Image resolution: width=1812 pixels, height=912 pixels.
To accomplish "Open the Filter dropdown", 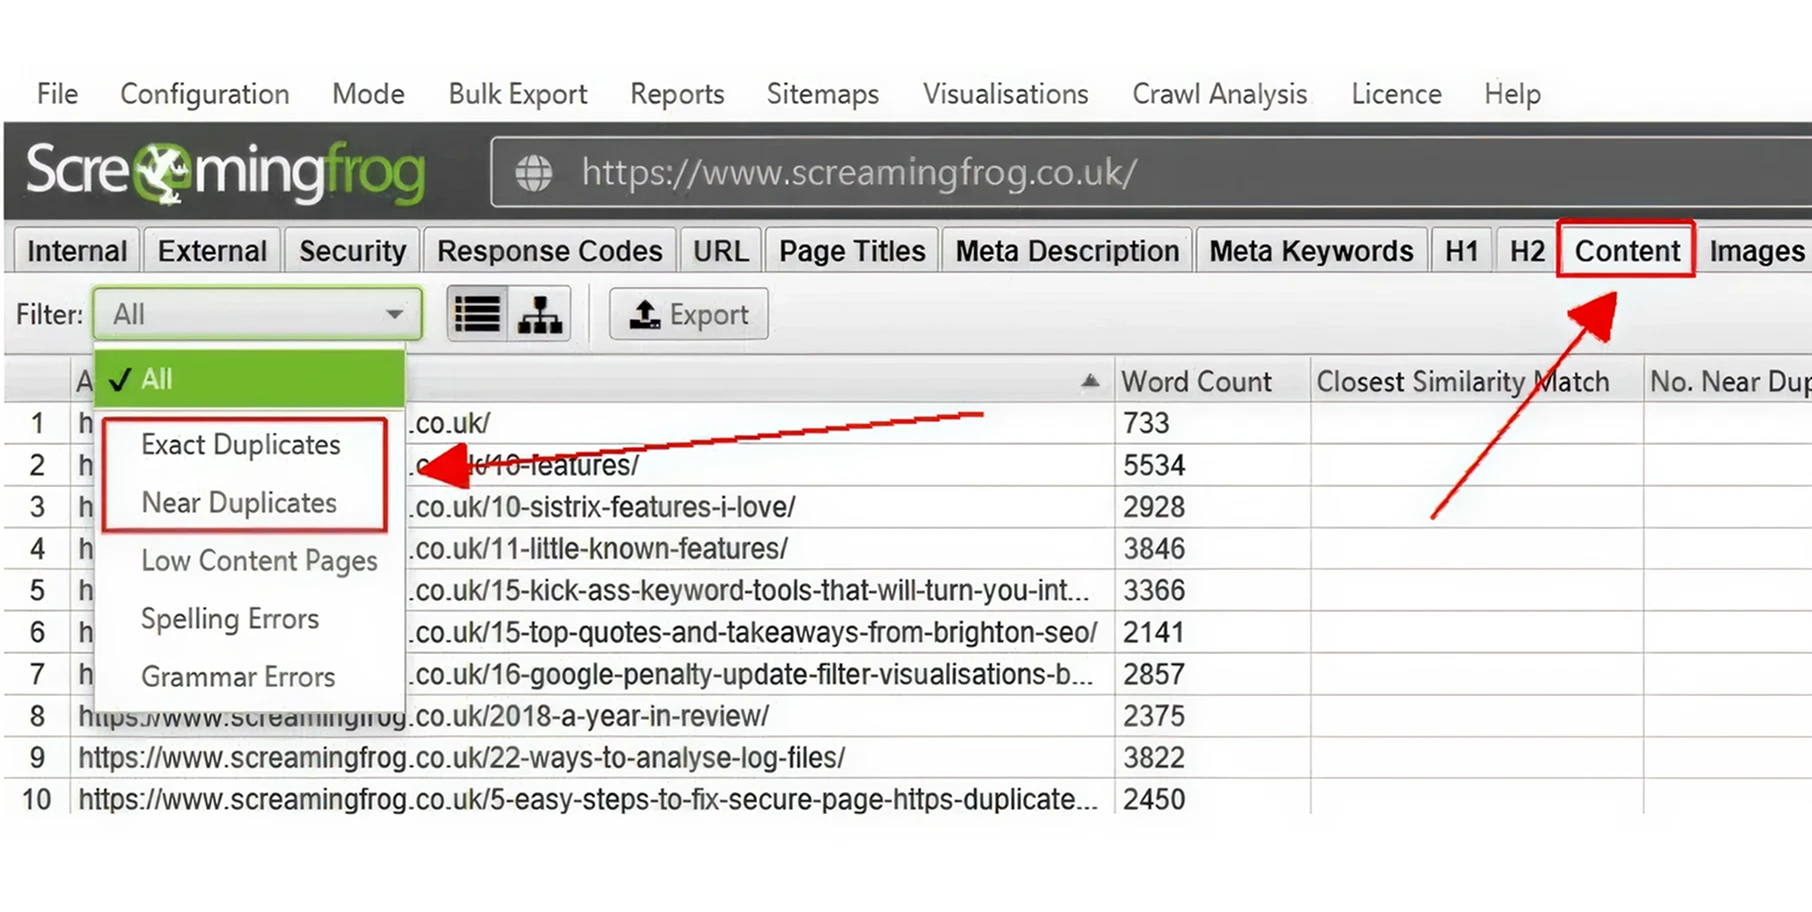I will click(257, 314).
